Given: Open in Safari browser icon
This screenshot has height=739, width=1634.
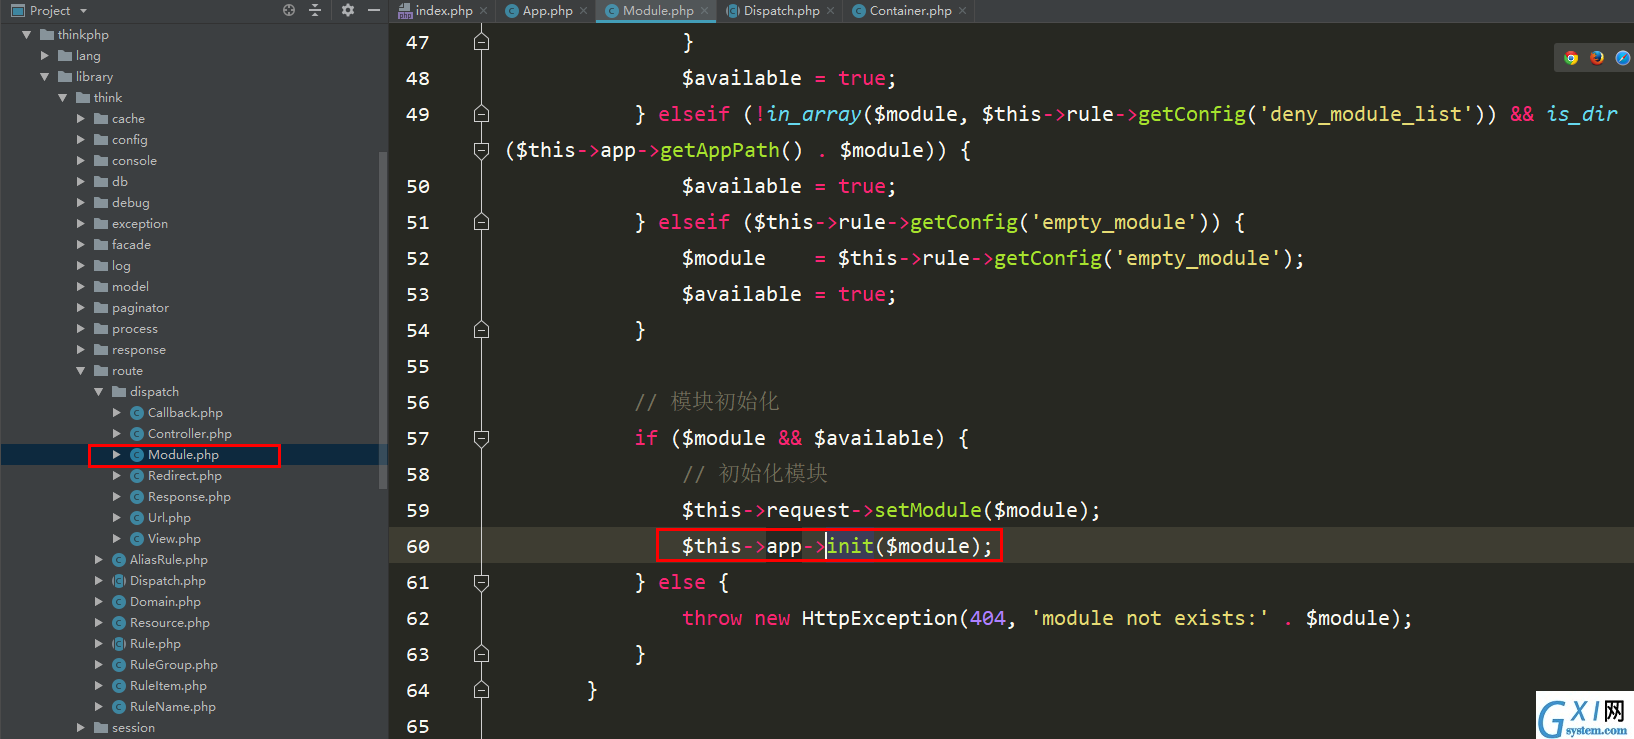Looking at the screenshot, I should click(x=1622, y=58).
